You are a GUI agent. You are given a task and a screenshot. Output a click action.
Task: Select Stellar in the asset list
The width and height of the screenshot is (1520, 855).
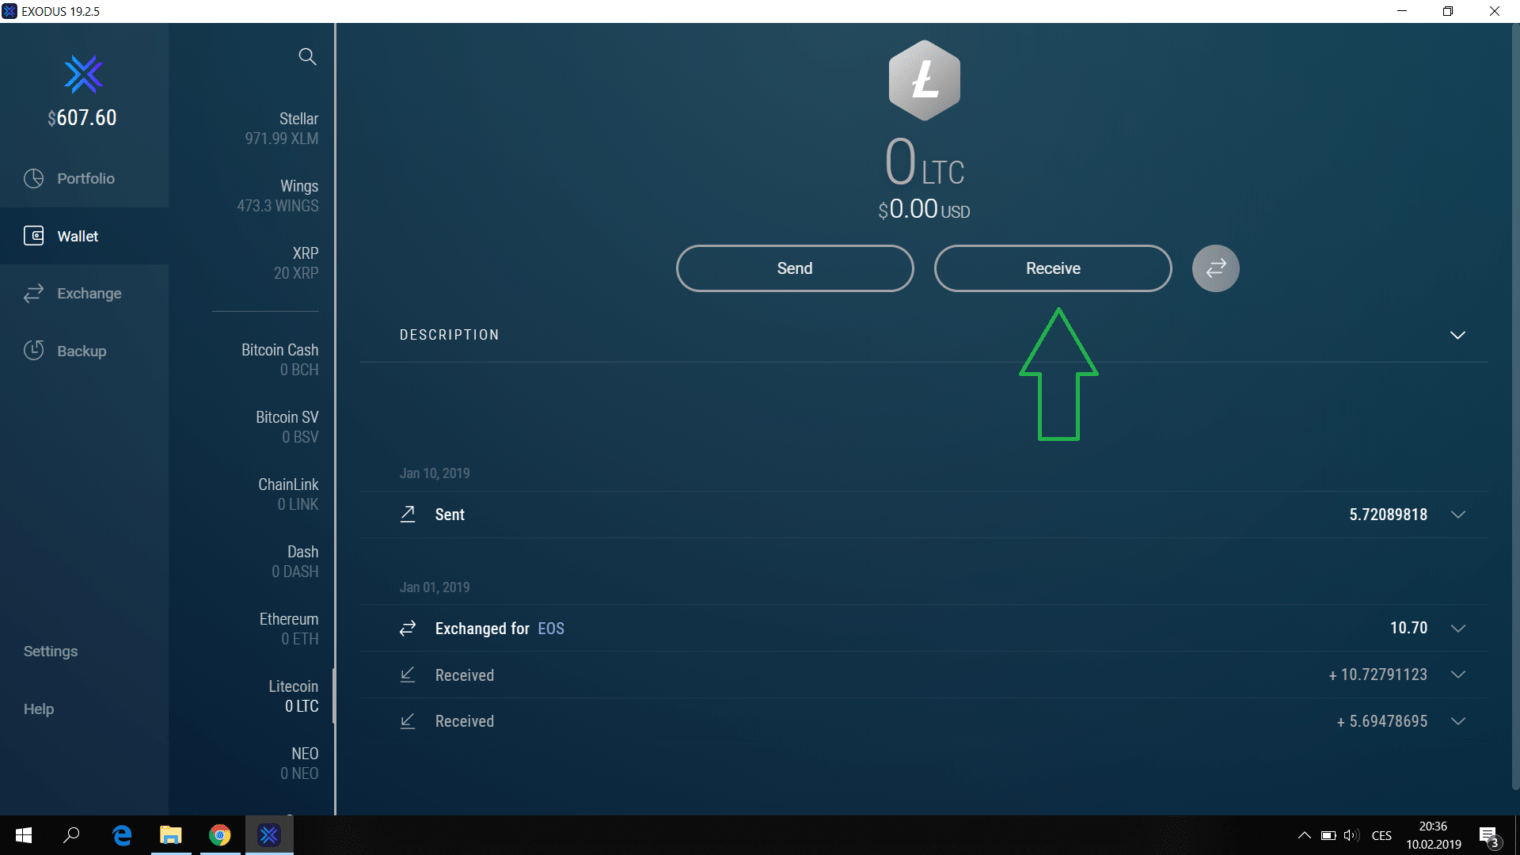tap(281, 128)
